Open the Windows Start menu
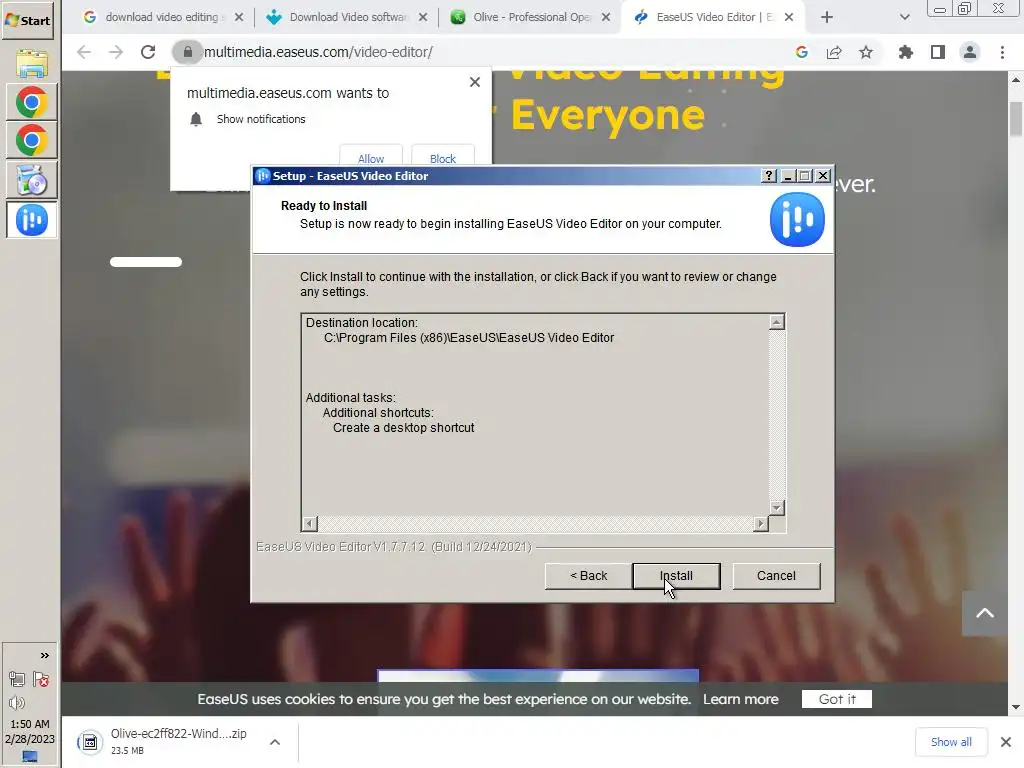 pyautogui.click(x=27, y=20)
